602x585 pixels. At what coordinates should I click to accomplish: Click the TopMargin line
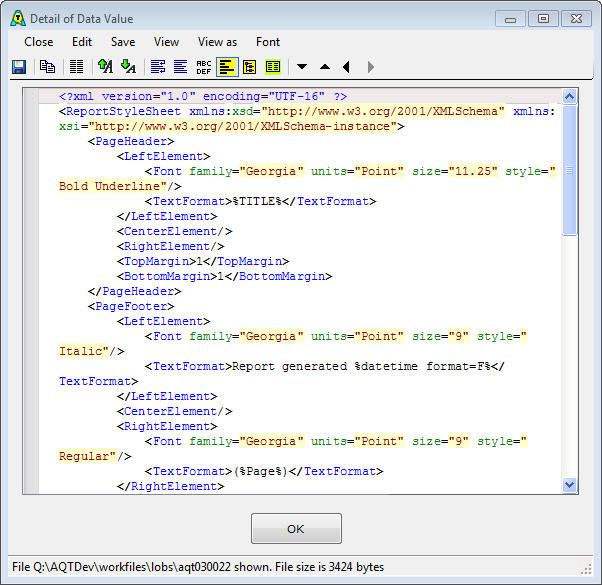tap(203, 261)
